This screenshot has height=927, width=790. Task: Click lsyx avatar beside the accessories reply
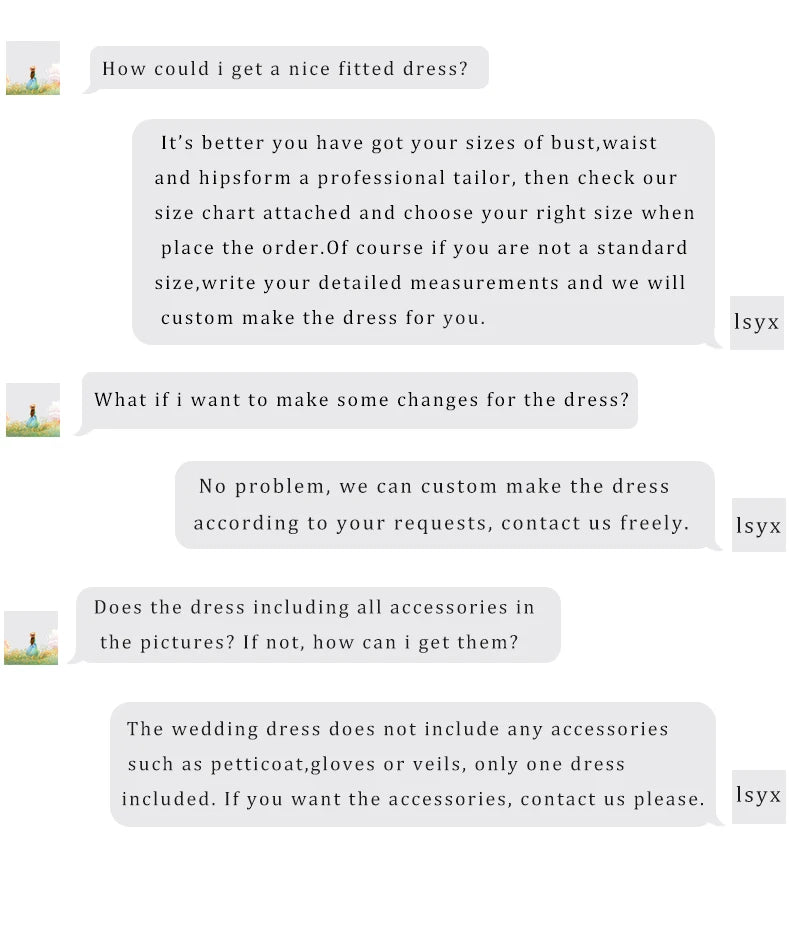coord(758,796)
